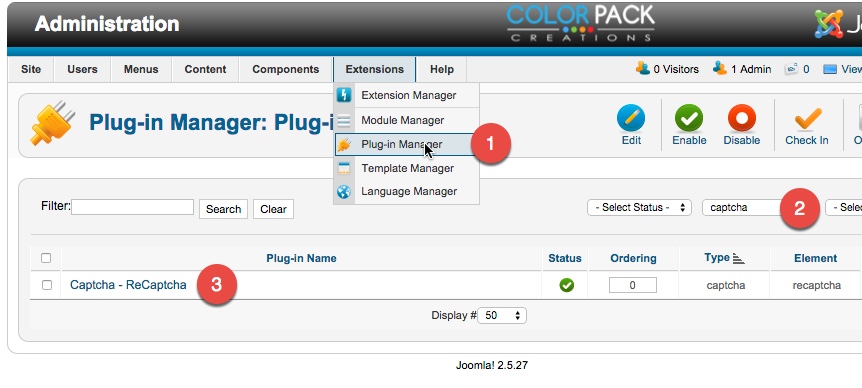Toggle the select-all checkbox in table header
862x388 pixels.
point(46,258)
